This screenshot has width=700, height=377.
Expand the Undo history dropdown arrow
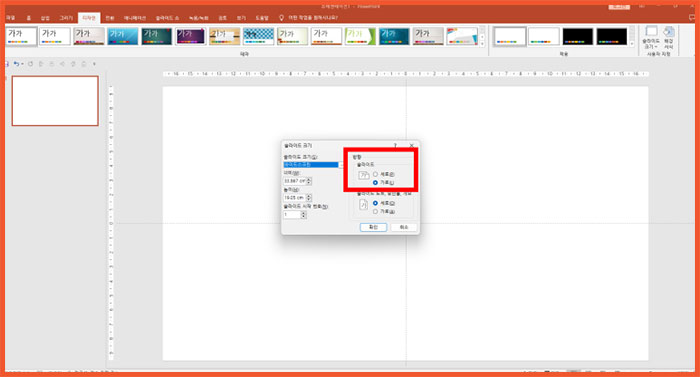click(22, 64)
